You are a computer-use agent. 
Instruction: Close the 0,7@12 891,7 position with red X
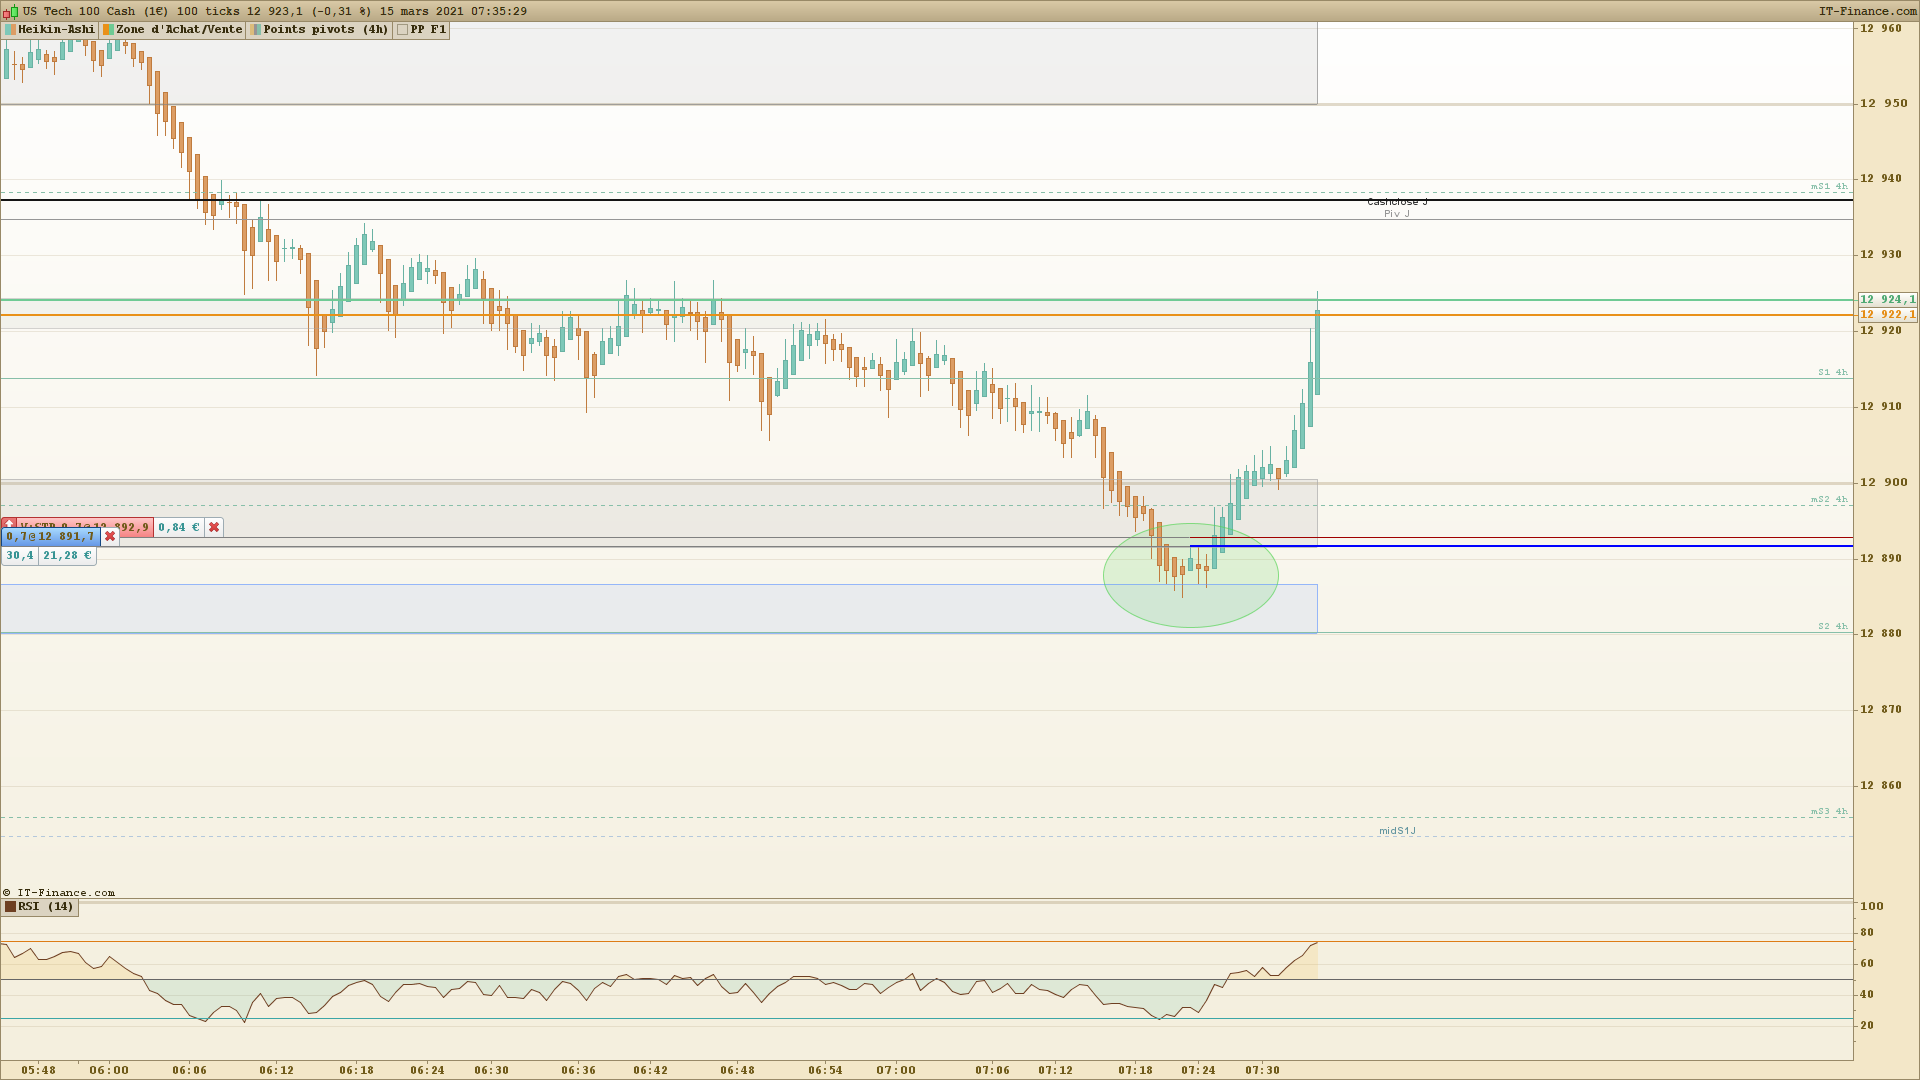pos(110,537)
